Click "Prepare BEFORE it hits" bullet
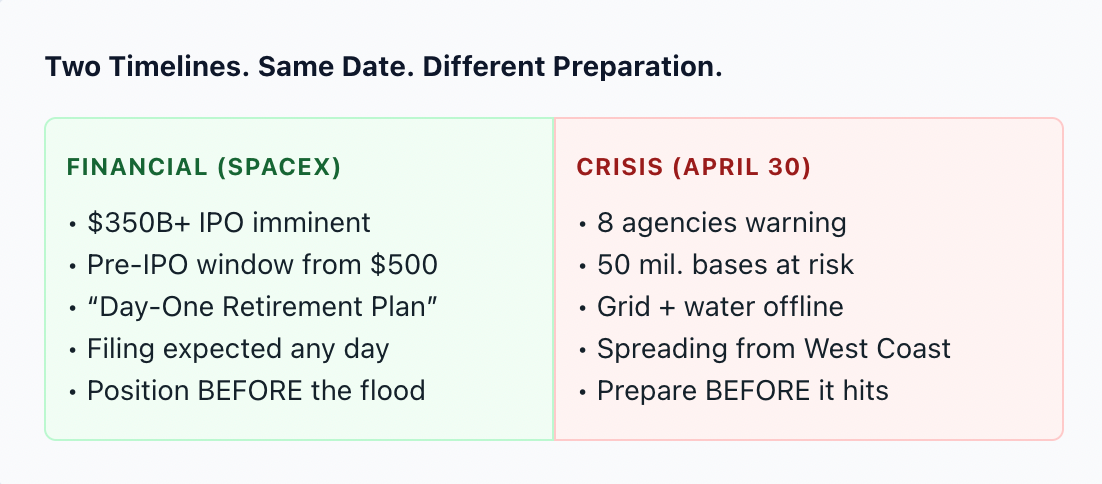This screenshot has width=1102, height=484. pos(743,391)
